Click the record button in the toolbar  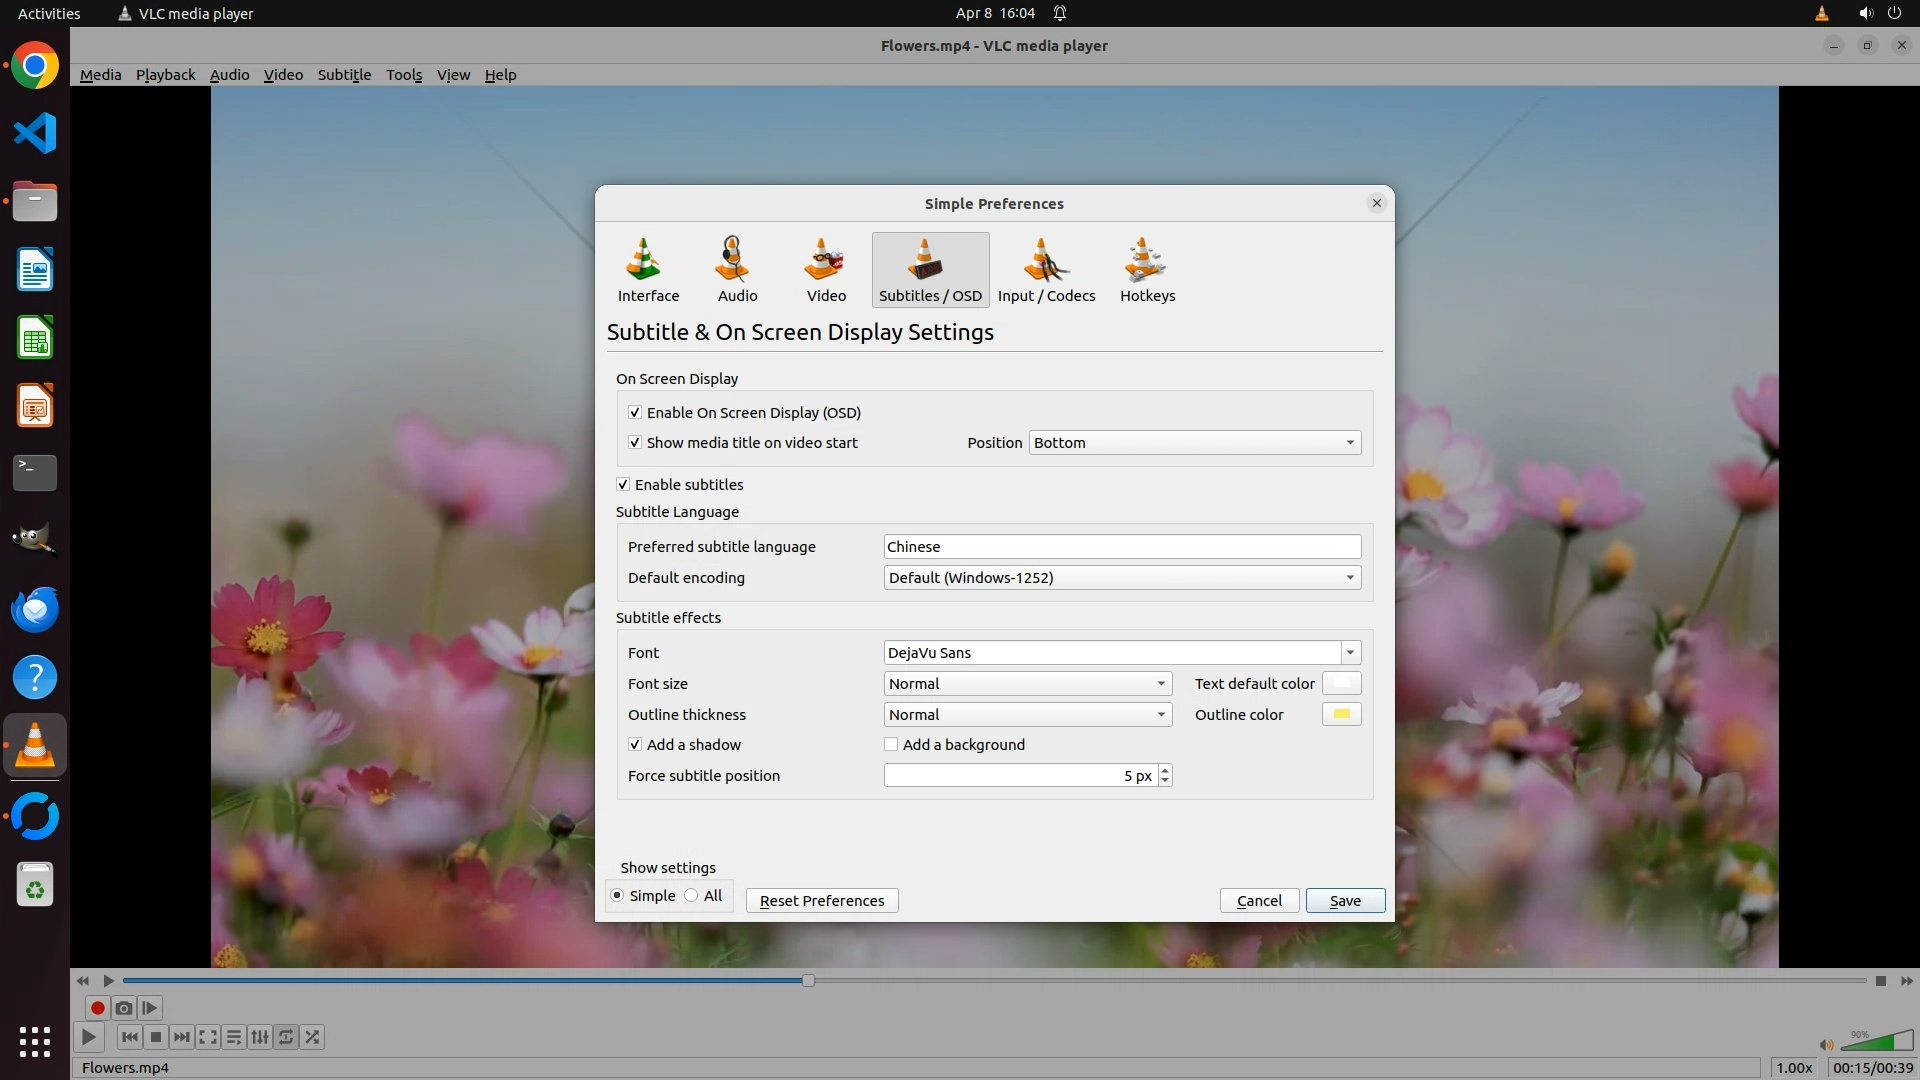click(x=98, y=1008)
